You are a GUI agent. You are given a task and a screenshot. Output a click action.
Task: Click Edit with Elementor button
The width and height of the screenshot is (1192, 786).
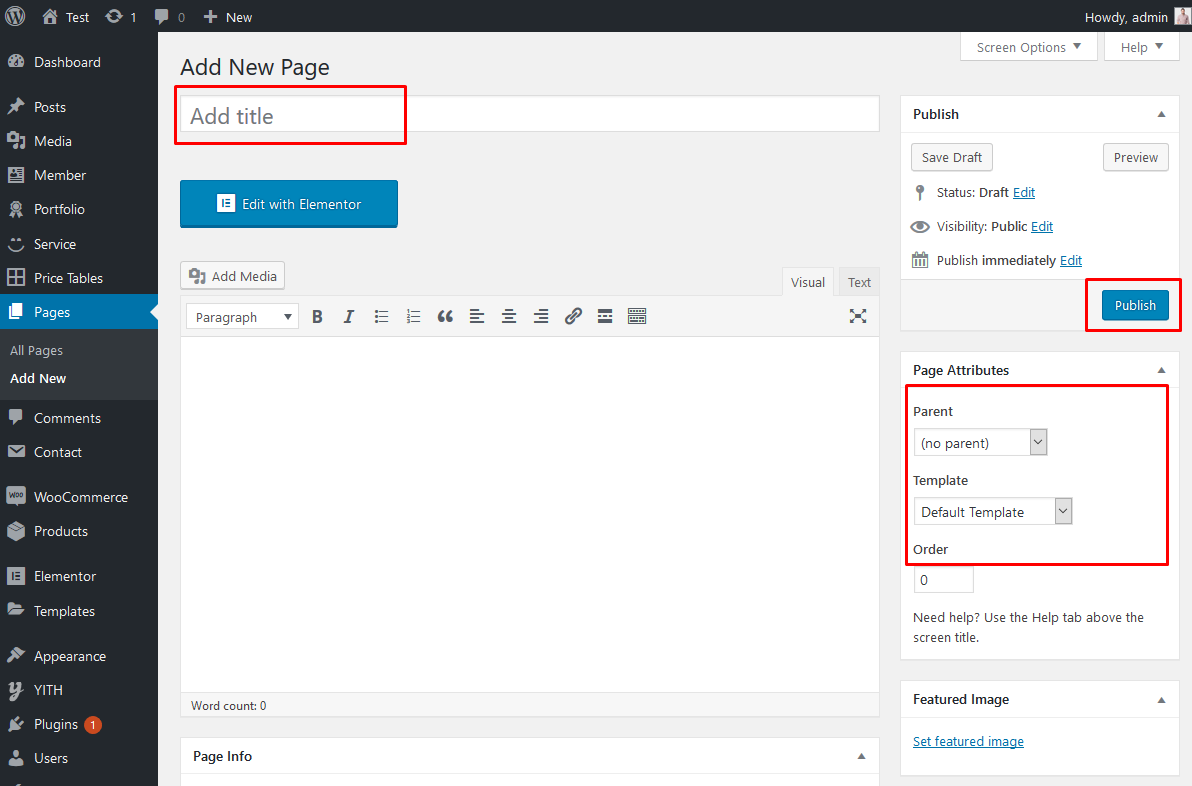click(x=289, y=204)
